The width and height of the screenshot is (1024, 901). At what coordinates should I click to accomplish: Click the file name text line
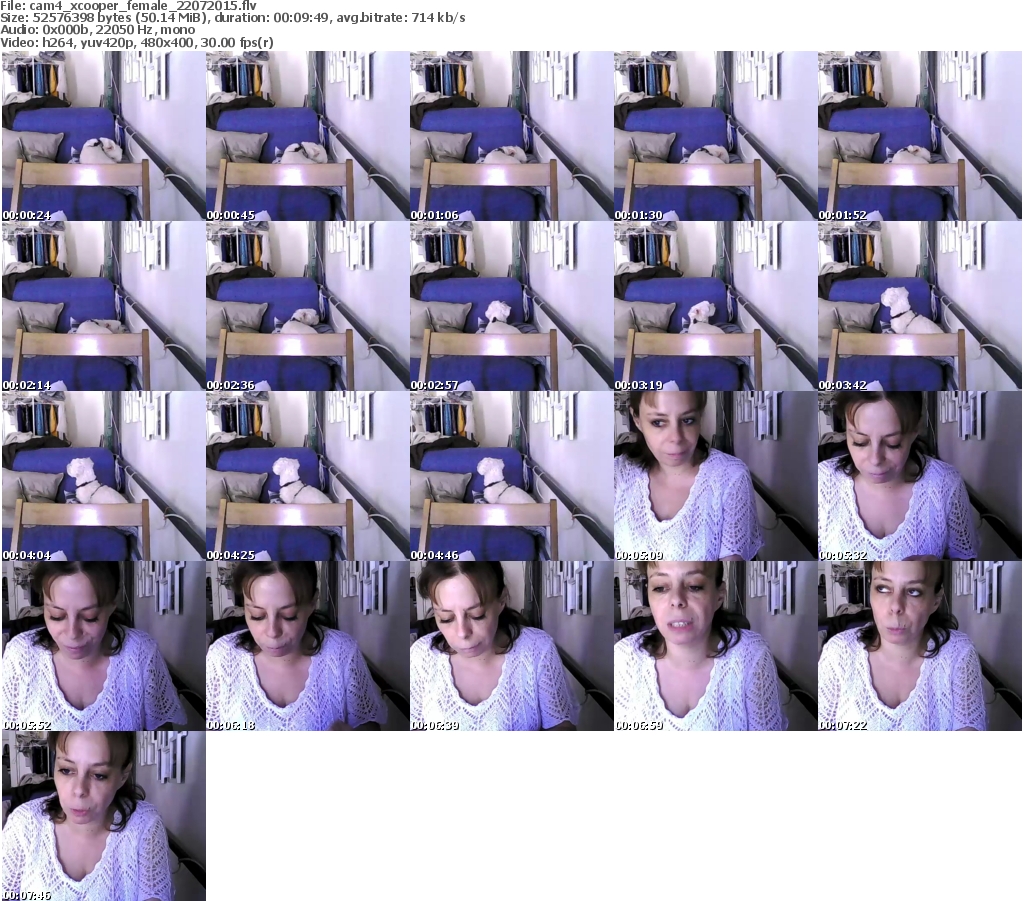click(x=129, y=6)
